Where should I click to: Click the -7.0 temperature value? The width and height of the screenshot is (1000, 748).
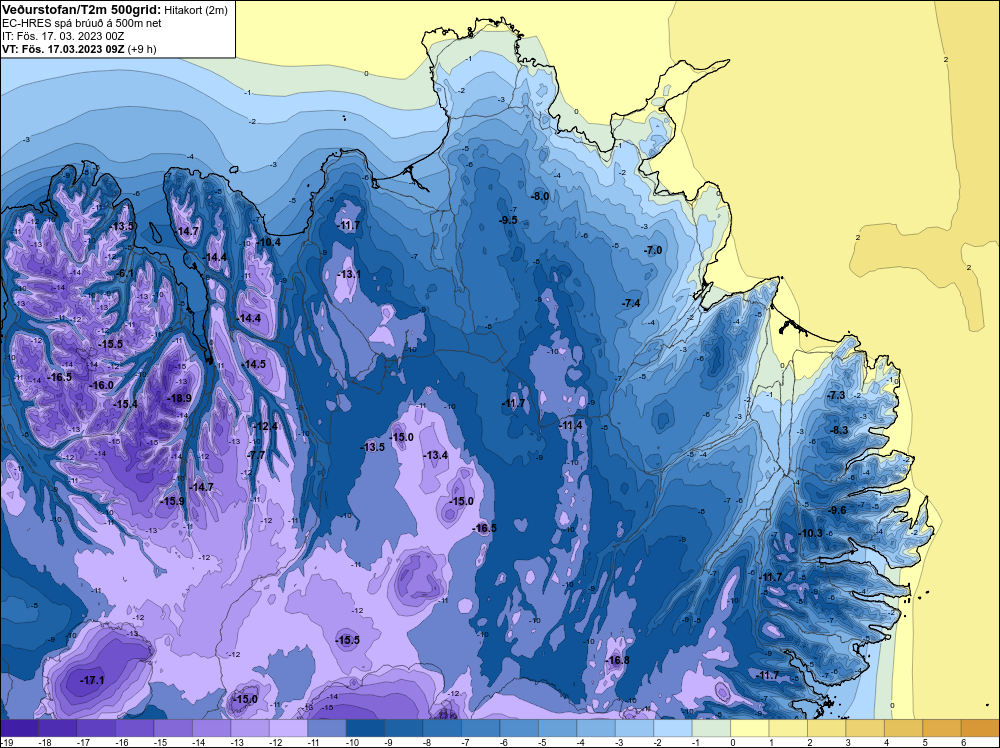653,251
